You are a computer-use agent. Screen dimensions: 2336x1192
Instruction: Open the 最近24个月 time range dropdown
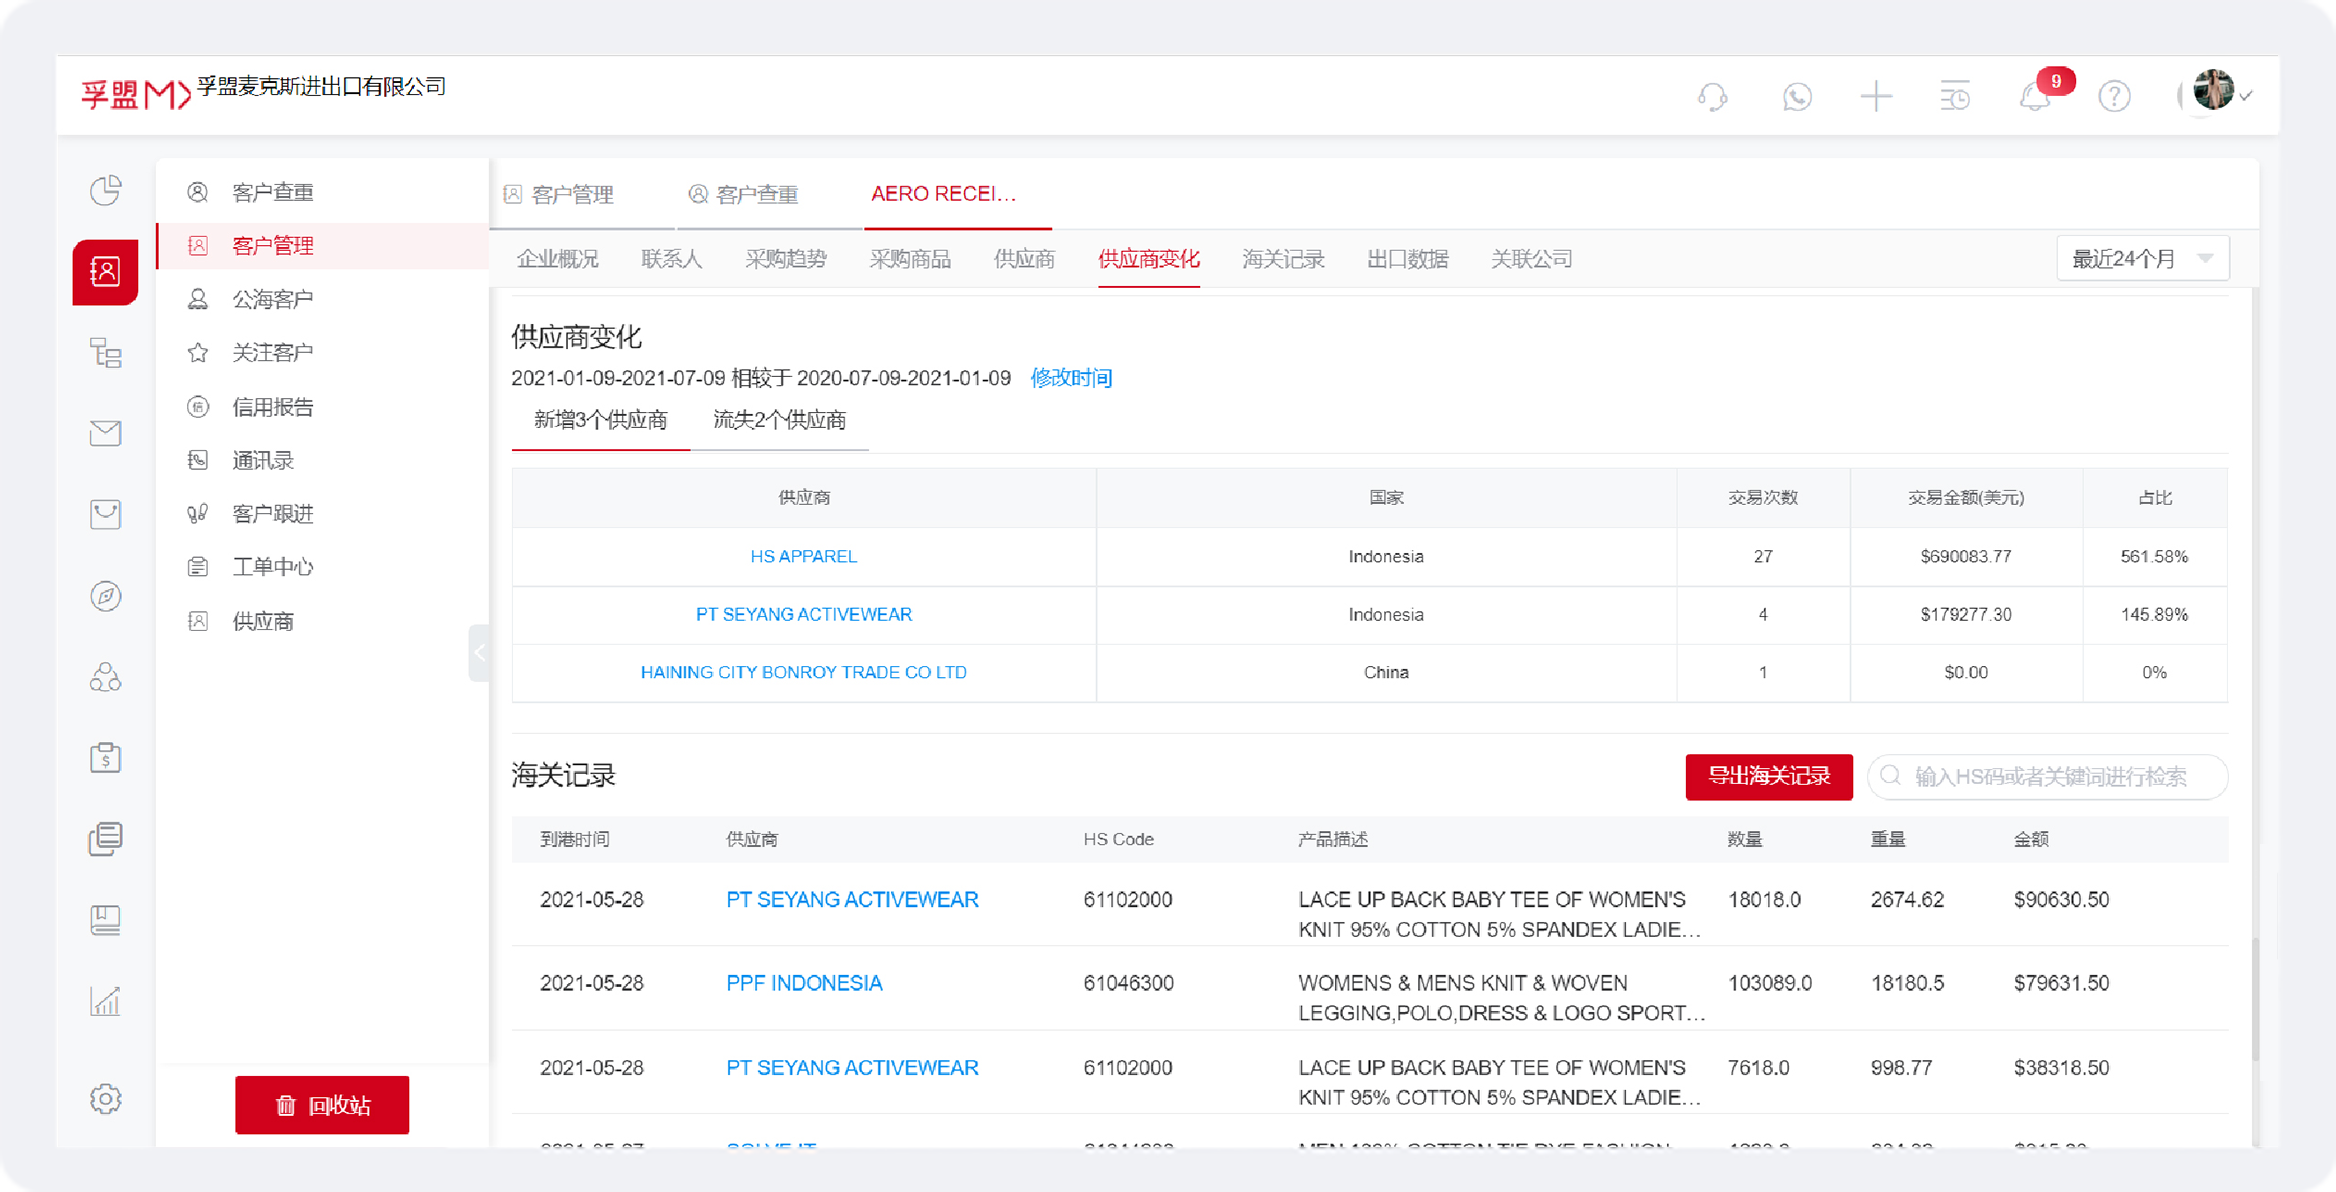point(2142,257)
